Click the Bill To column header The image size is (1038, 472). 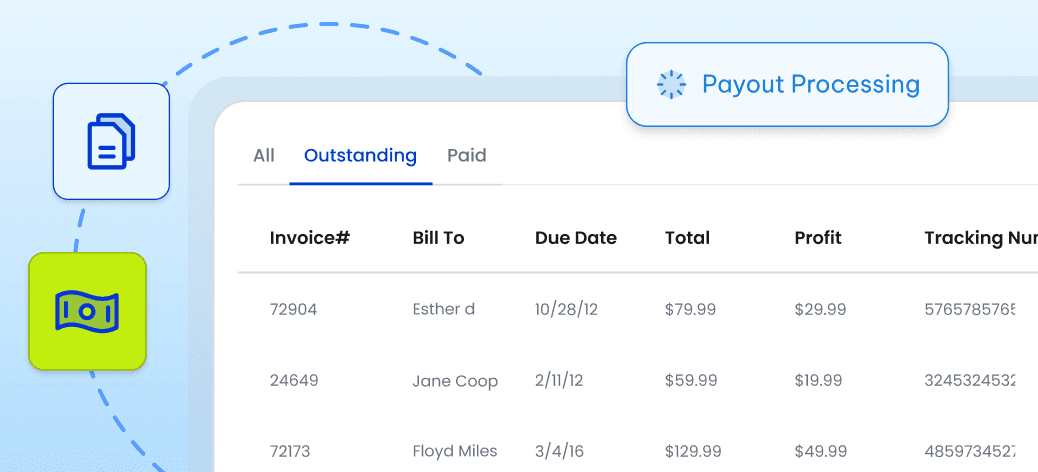(x=438, y=238)
